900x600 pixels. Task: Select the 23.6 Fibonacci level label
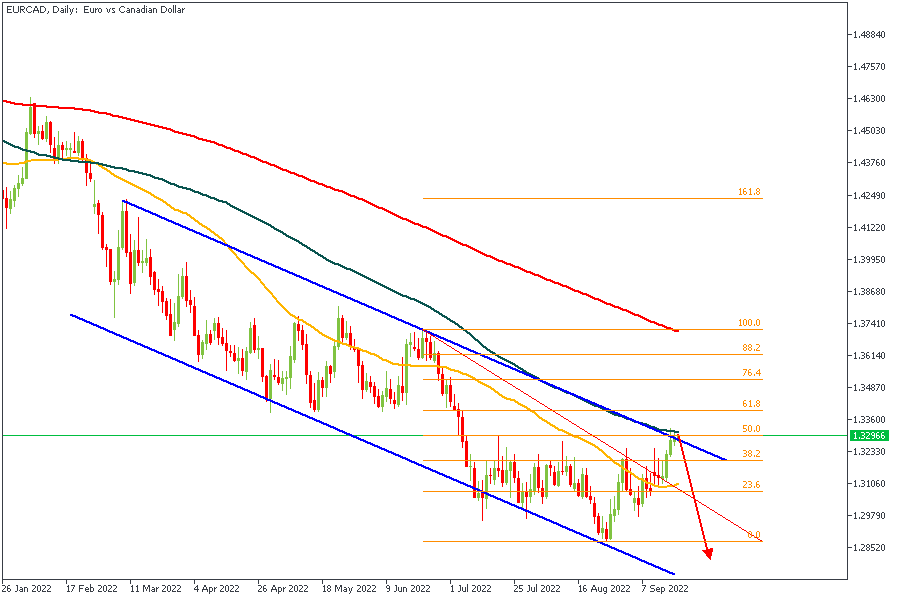750,485
